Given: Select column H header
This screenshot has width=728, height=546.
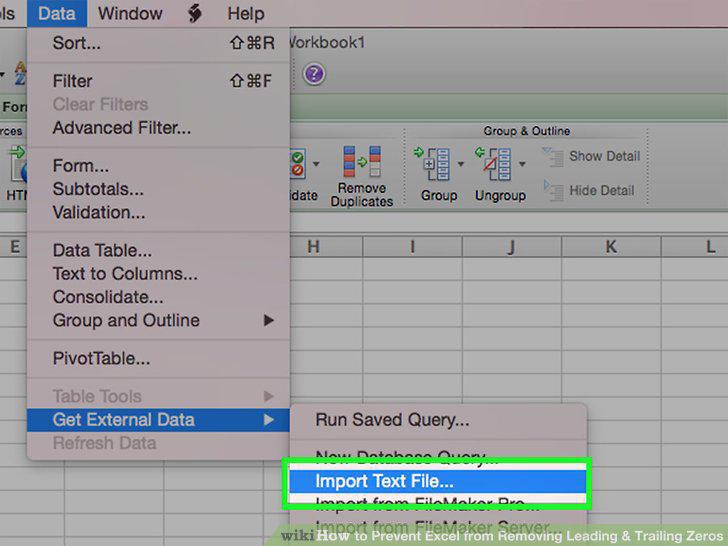Looking at the screenshot, I should coord(326,247).
